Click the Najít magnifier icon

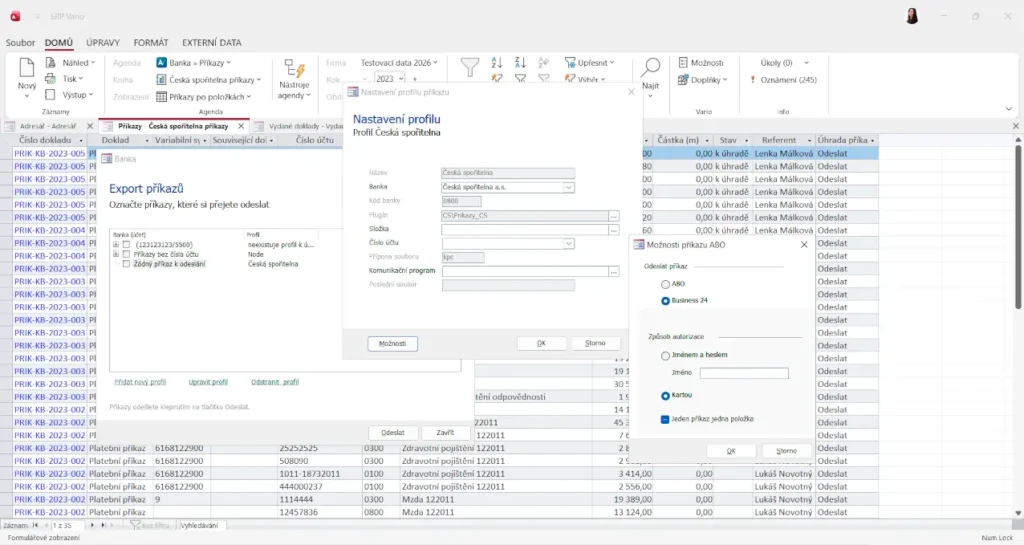point(651,68)
